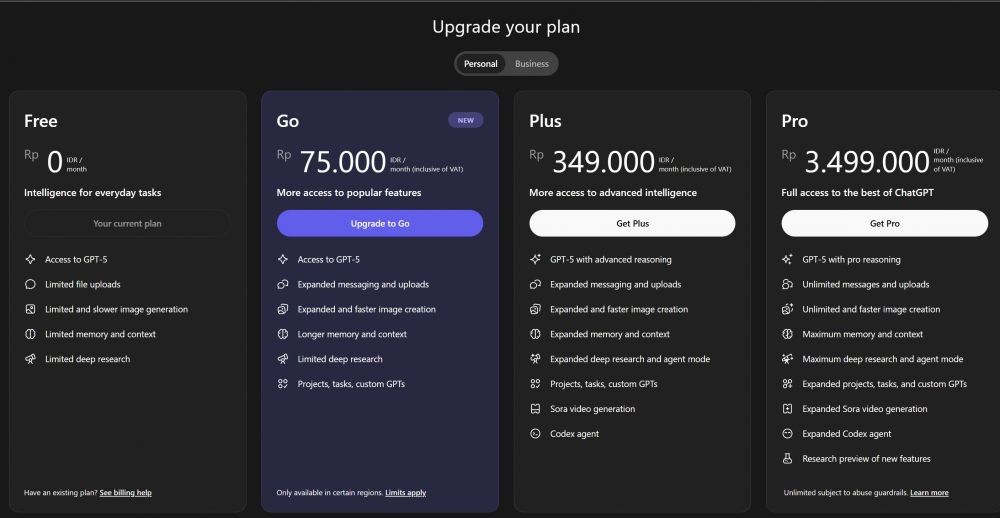Click the Sora video generation icon in Plus
The height and width of the screenshot is (518, 1000).
click(535, 409)
